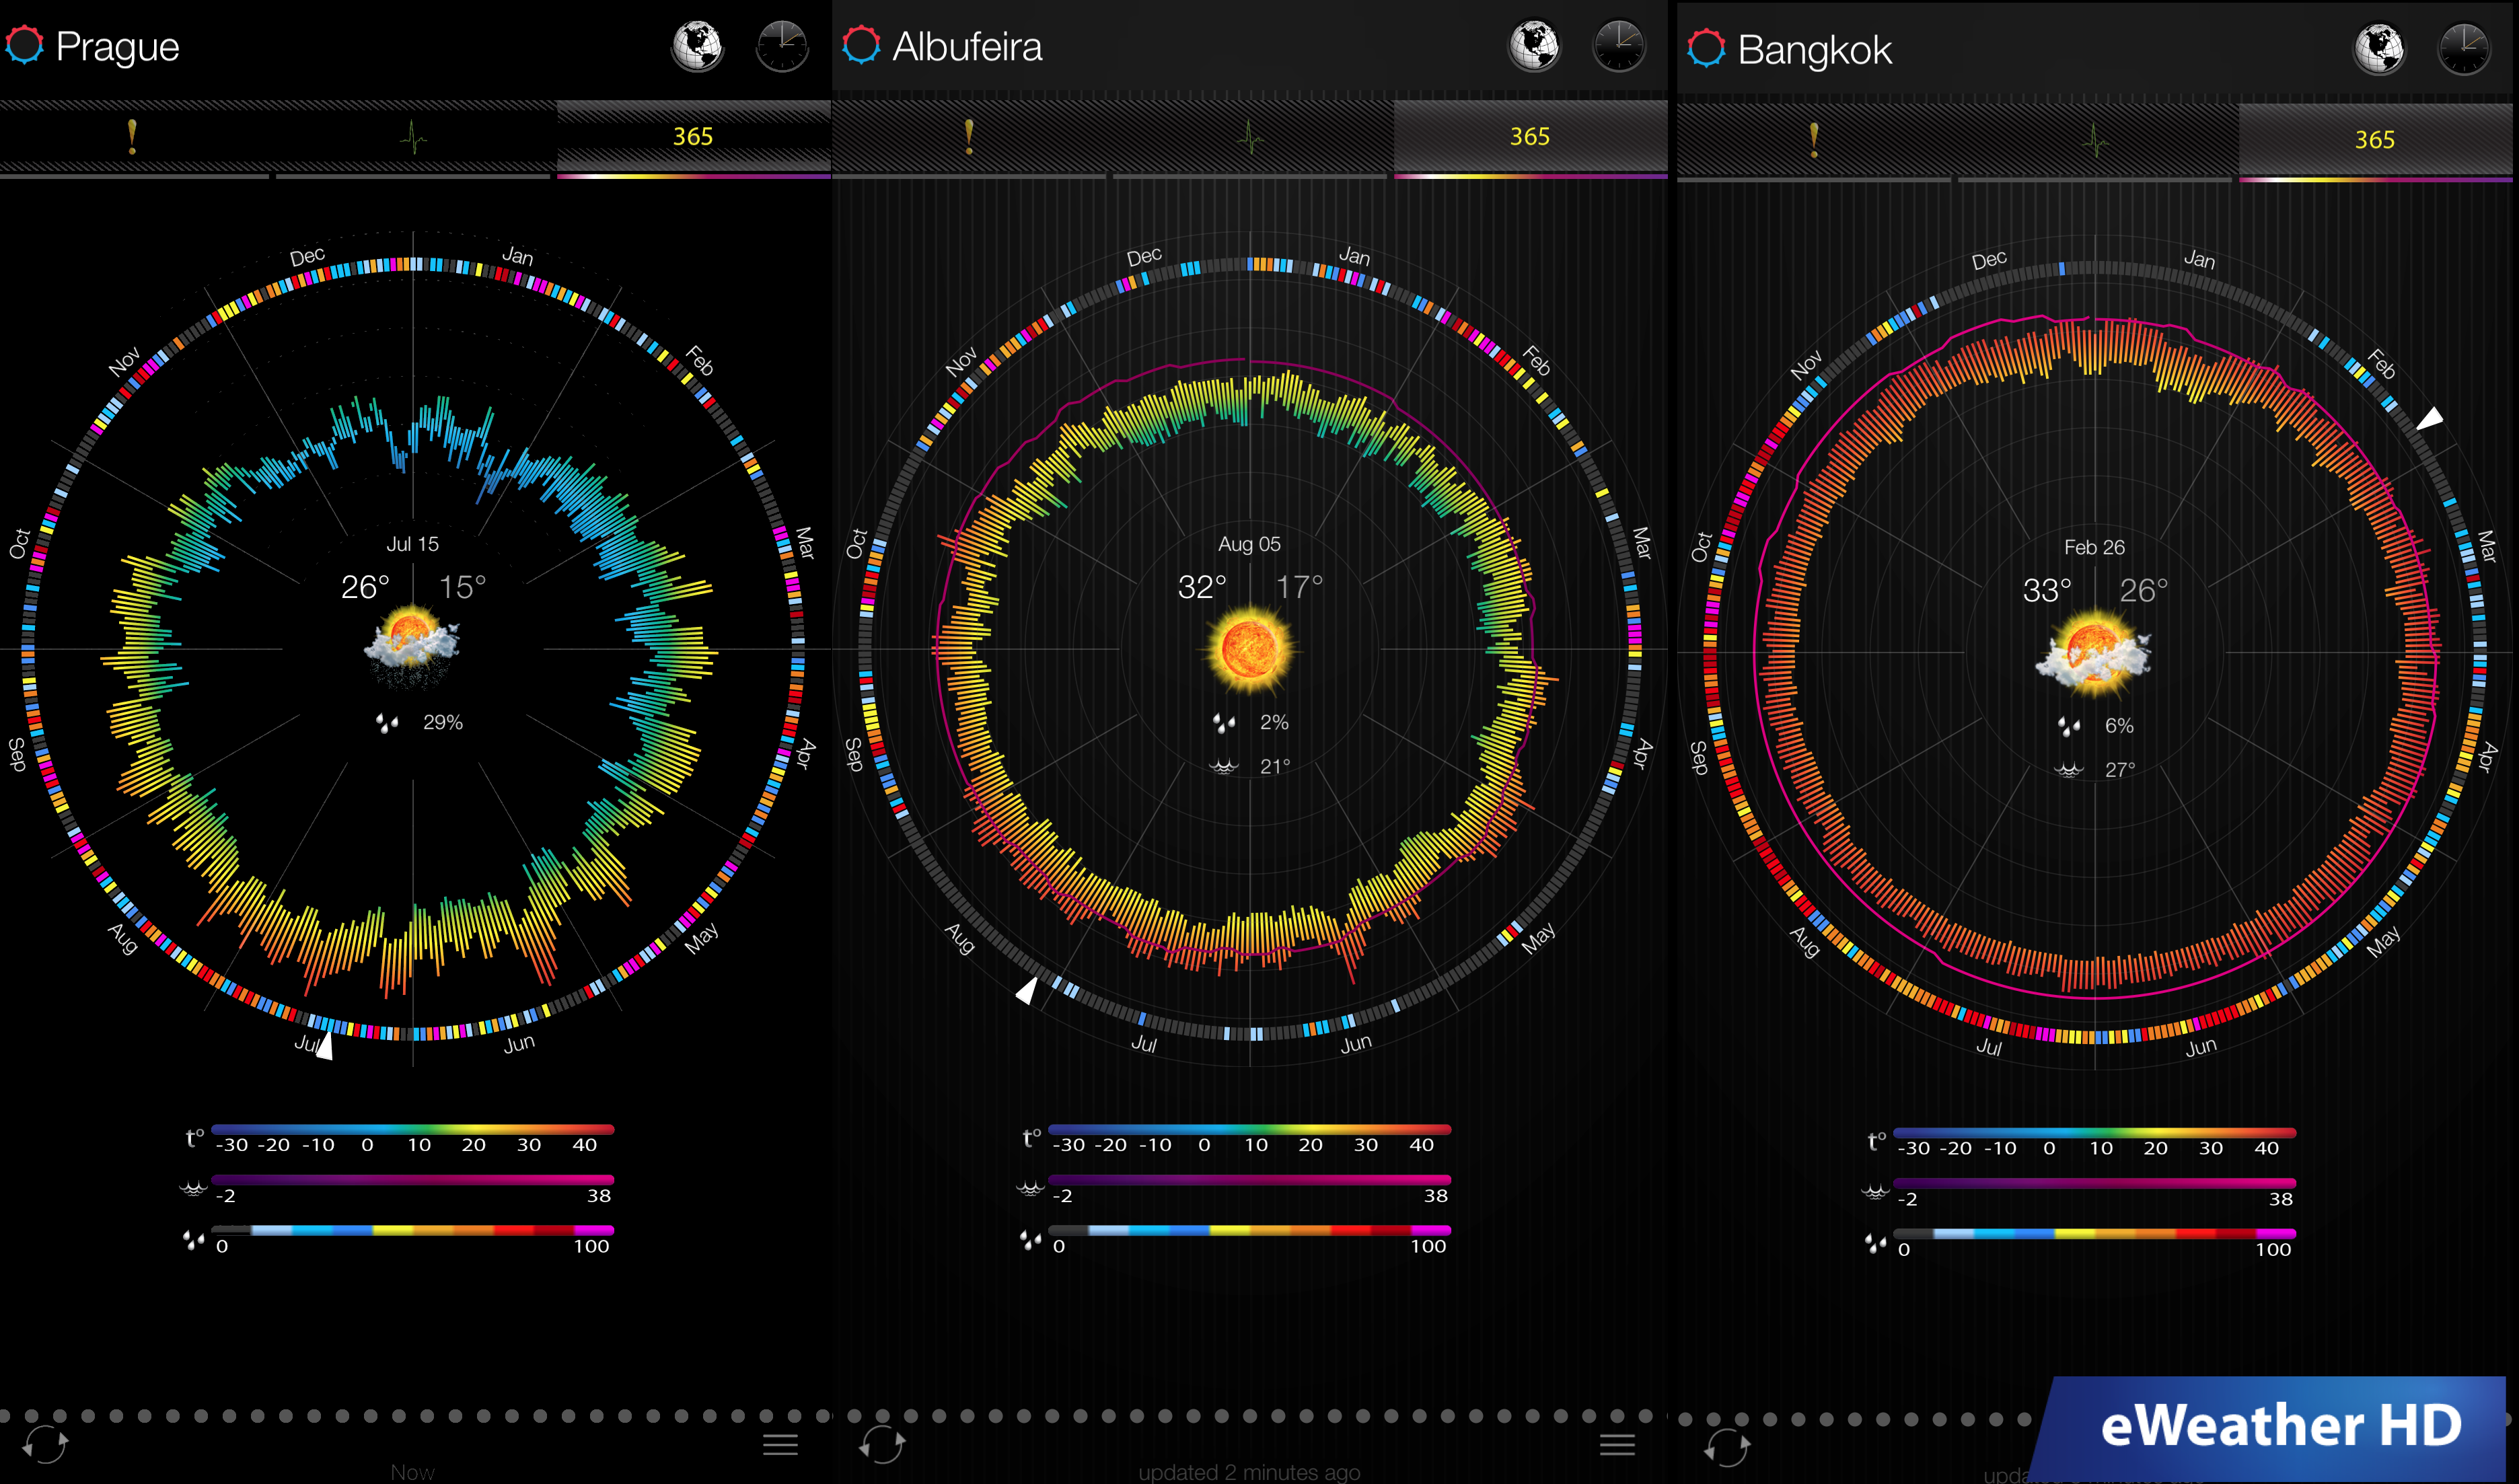2519x1484 pixels.
Task: Click the 2% precipitation value in Albufeira
Action: coord(1274,722)
